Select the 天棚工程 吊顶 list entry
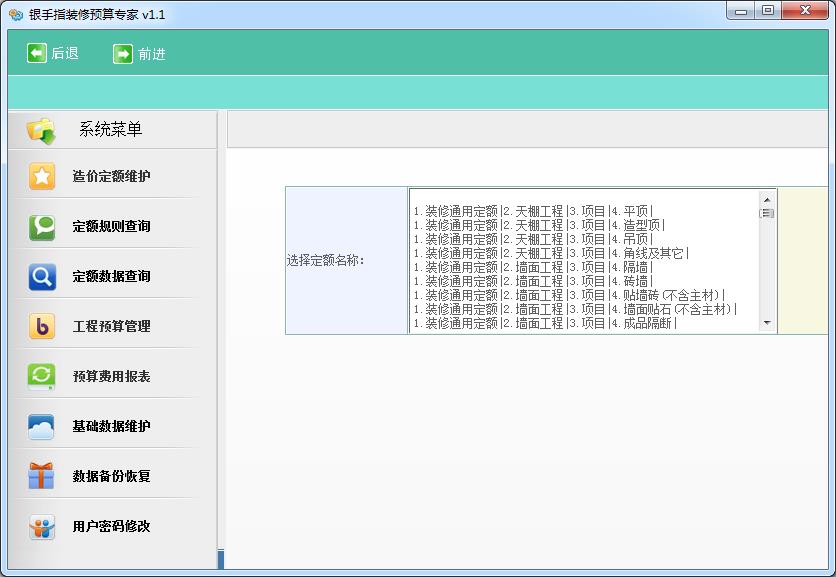The height and width of the screenshot is (577, 836). pos(532,239)
